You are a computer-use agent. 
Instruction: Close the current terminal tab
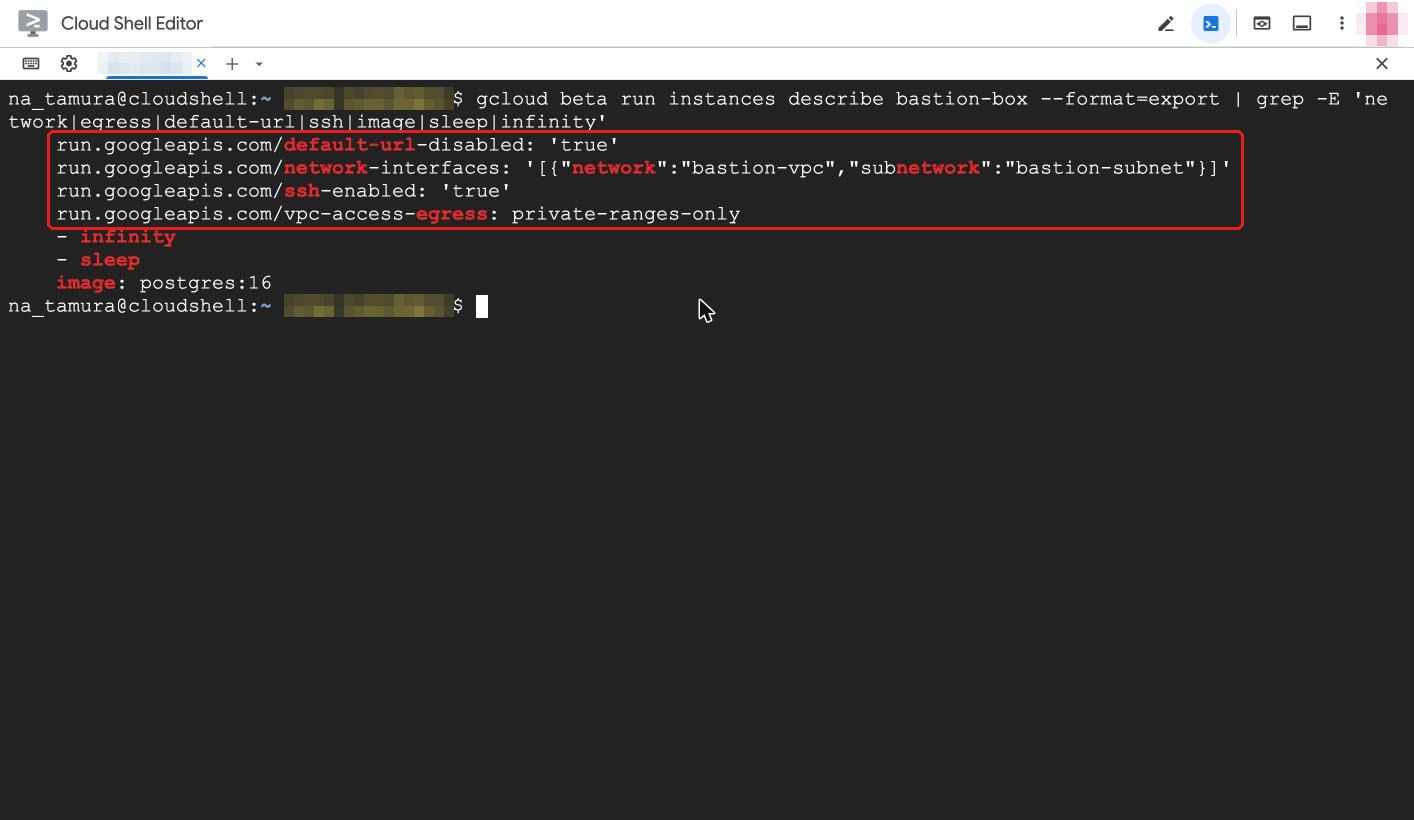pos(201,63)
